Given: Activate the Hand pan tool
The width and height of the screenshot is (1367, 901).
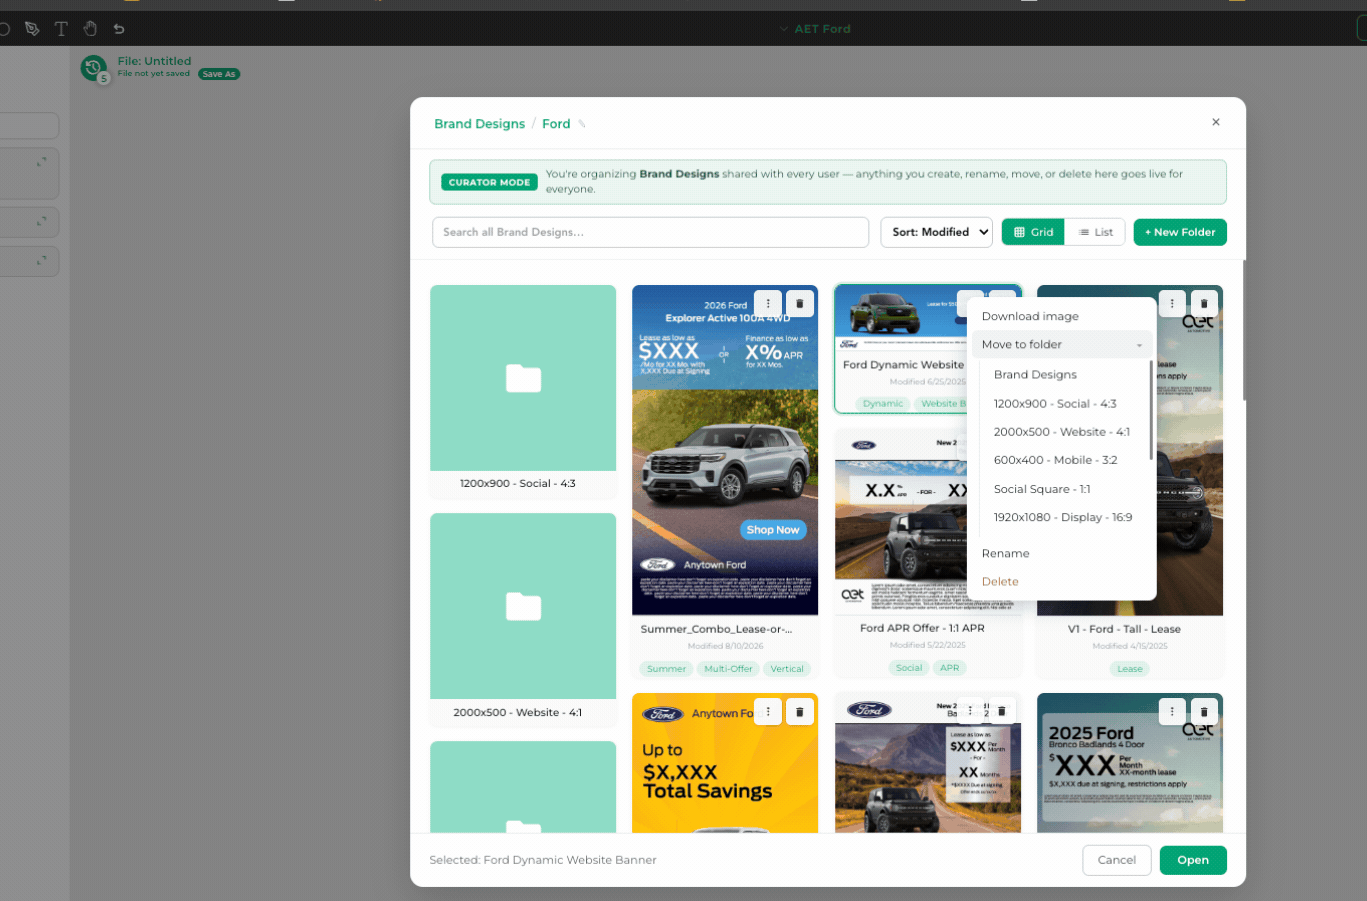Looking at the screenshot, I should click(90, 29).
